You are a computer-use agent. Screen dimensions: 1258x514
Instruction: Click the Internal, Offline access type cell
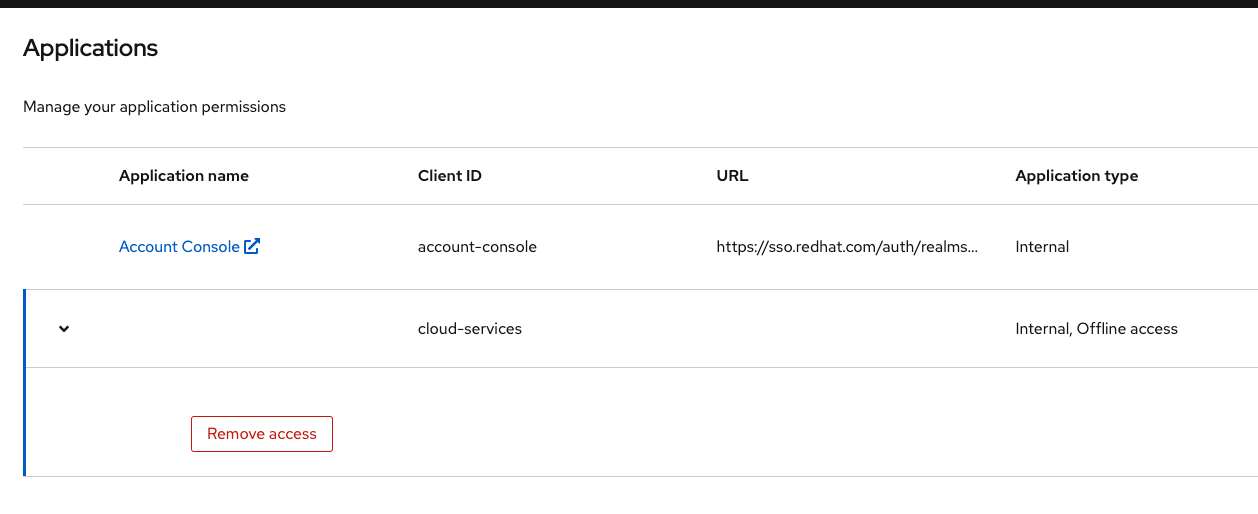[1096, 329]
